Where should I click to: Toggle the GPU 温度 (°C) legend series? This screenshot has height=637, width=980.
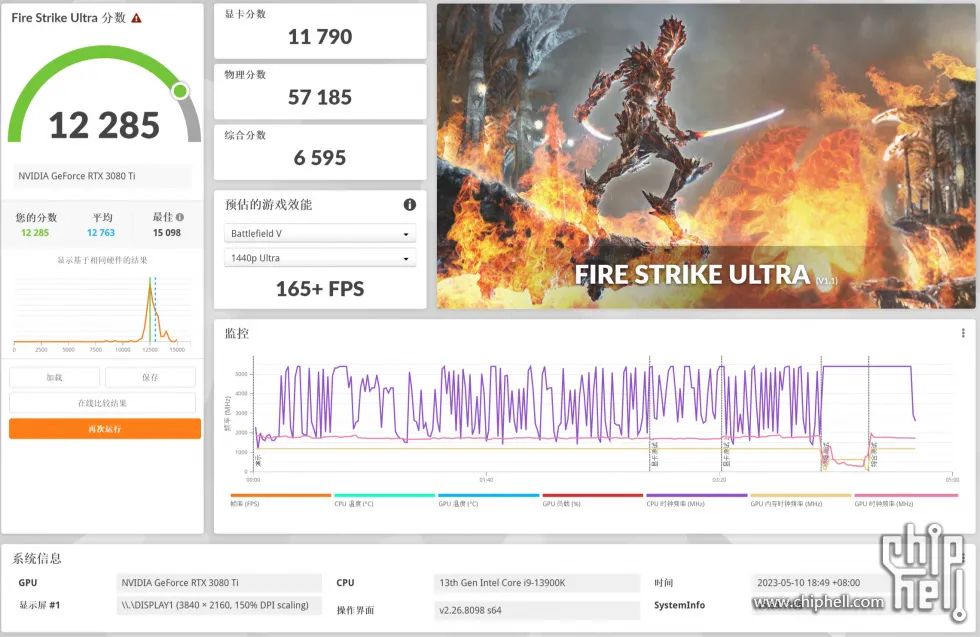pyautogui.click(x=488, y=500)
